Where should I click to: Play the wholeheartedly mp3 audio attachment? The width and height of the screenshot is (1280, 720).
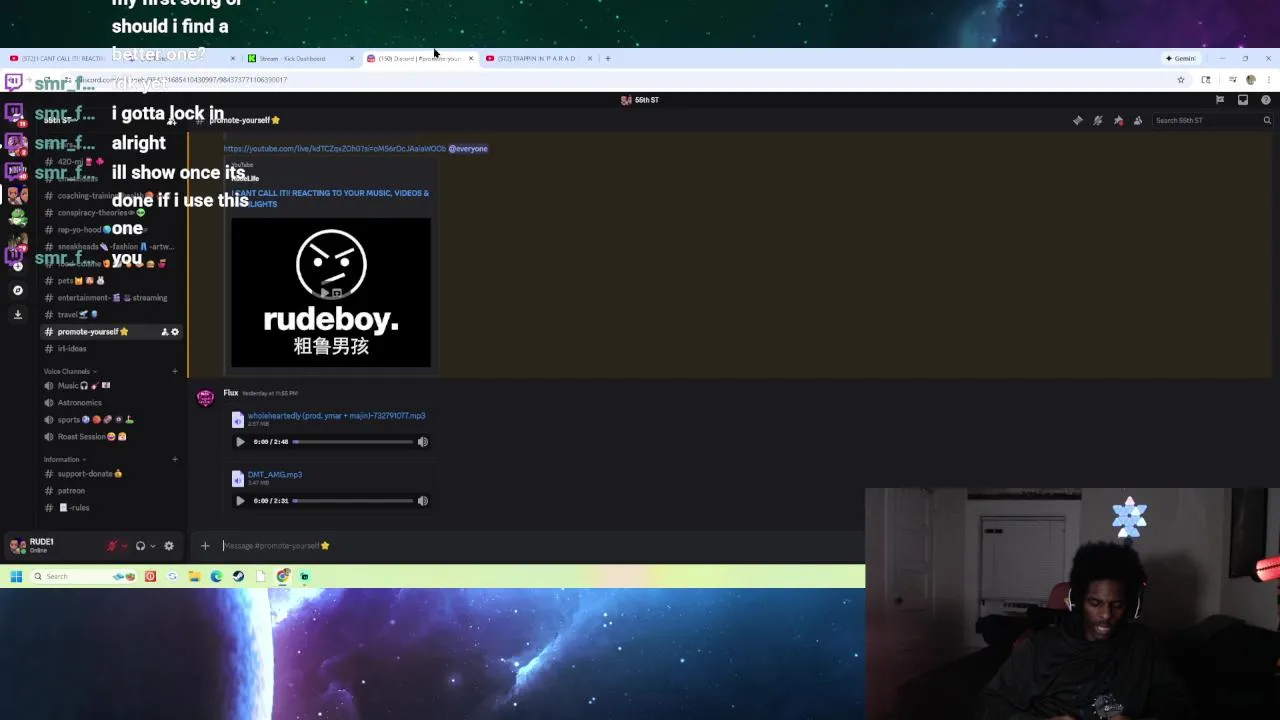[x=240, y=442]
